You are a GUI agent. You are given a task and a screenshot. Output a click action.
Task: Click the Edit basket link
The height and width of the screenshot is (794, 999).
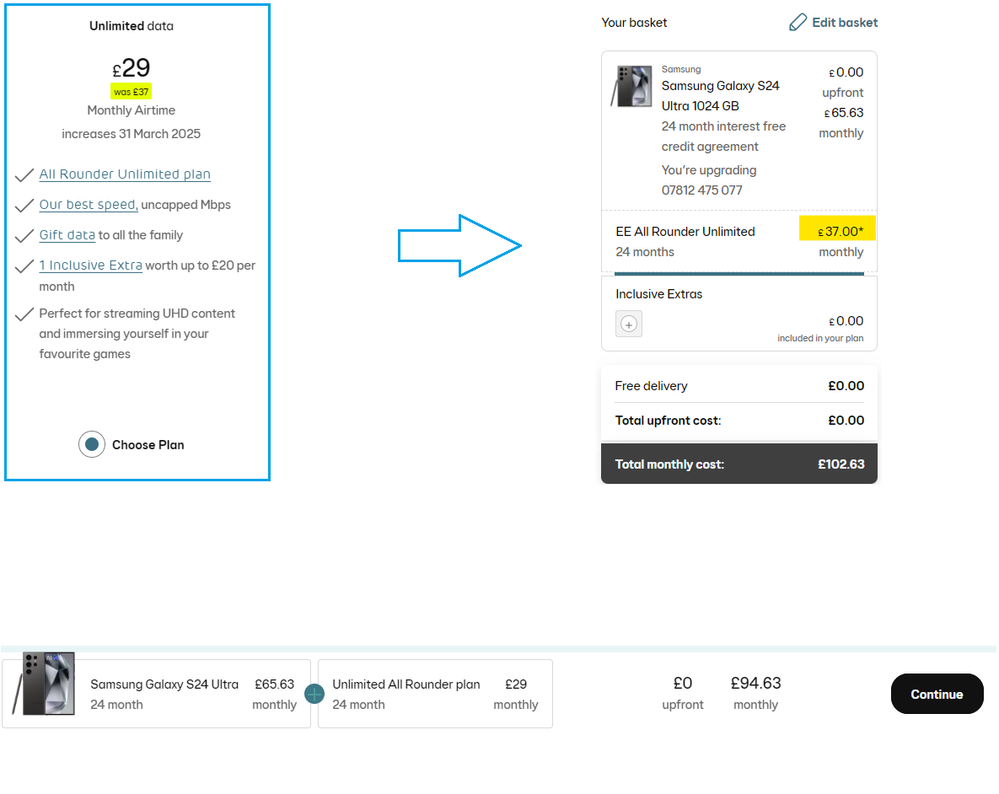tap(845, 23)
